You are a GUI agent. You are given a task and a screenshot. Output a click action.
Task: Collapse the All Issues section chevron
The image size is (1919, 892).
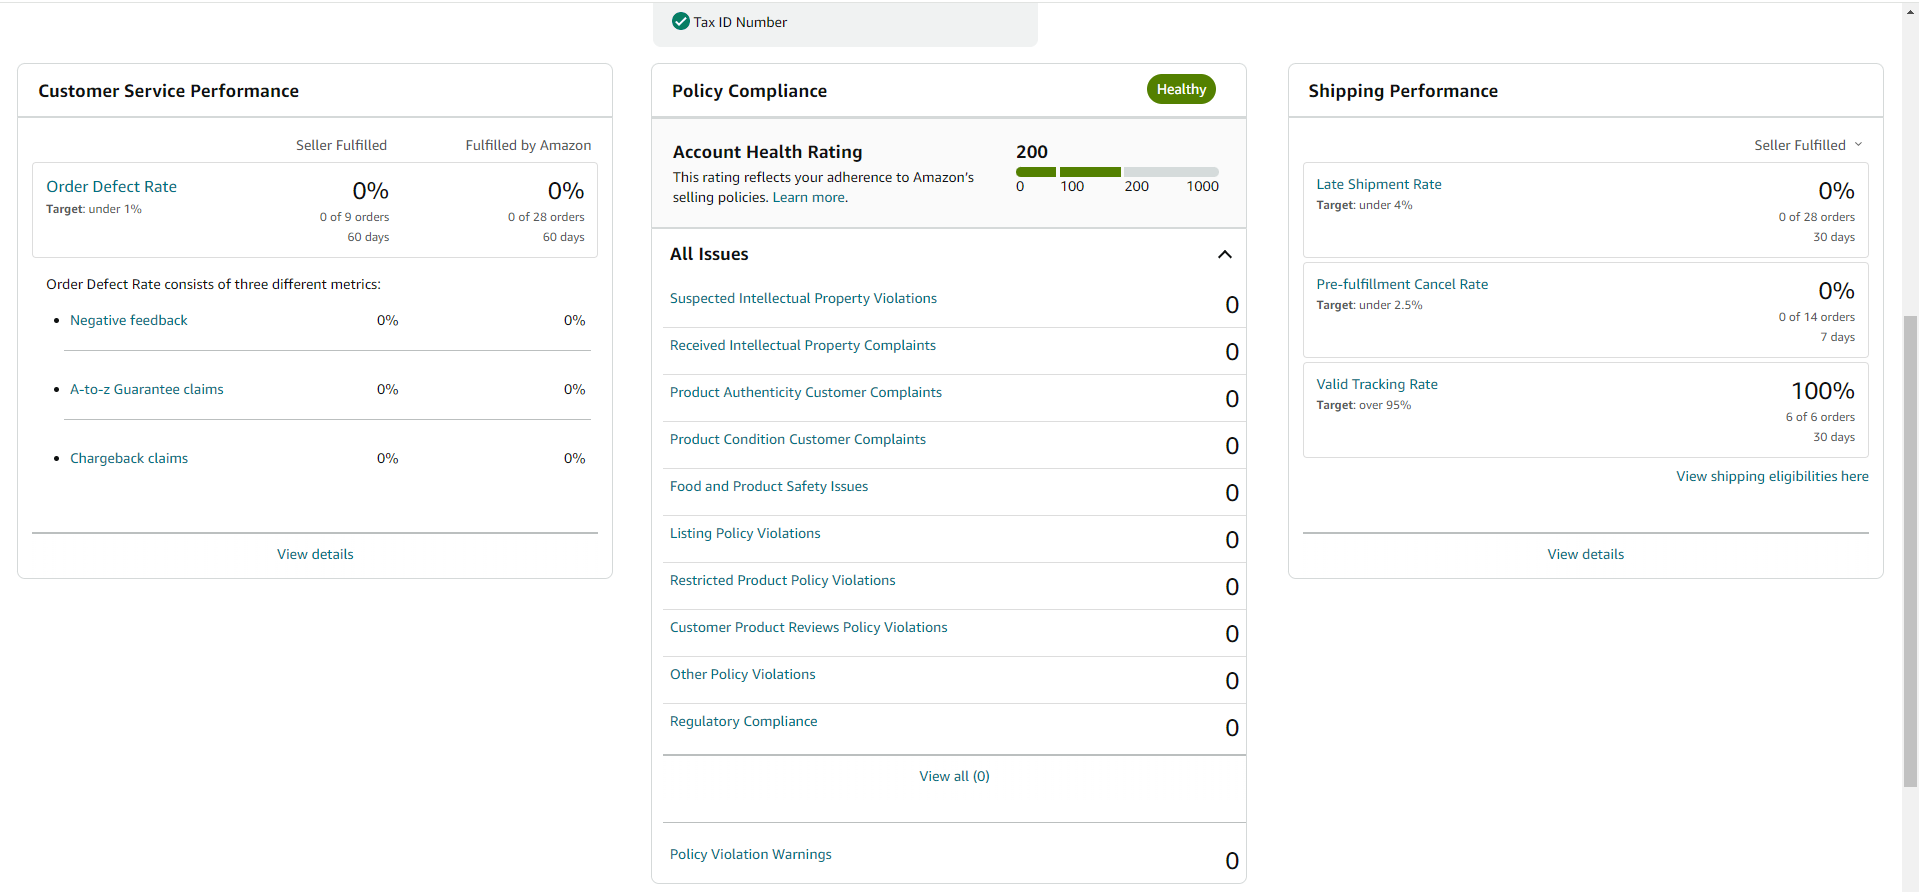1225,254
